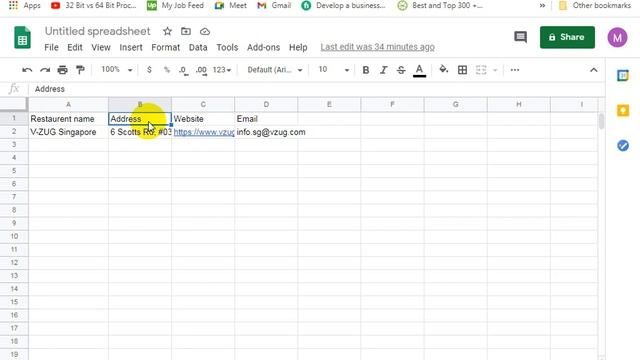Open the fill color picker
Viewport: 640px width, 360px height.
[444, 70]
